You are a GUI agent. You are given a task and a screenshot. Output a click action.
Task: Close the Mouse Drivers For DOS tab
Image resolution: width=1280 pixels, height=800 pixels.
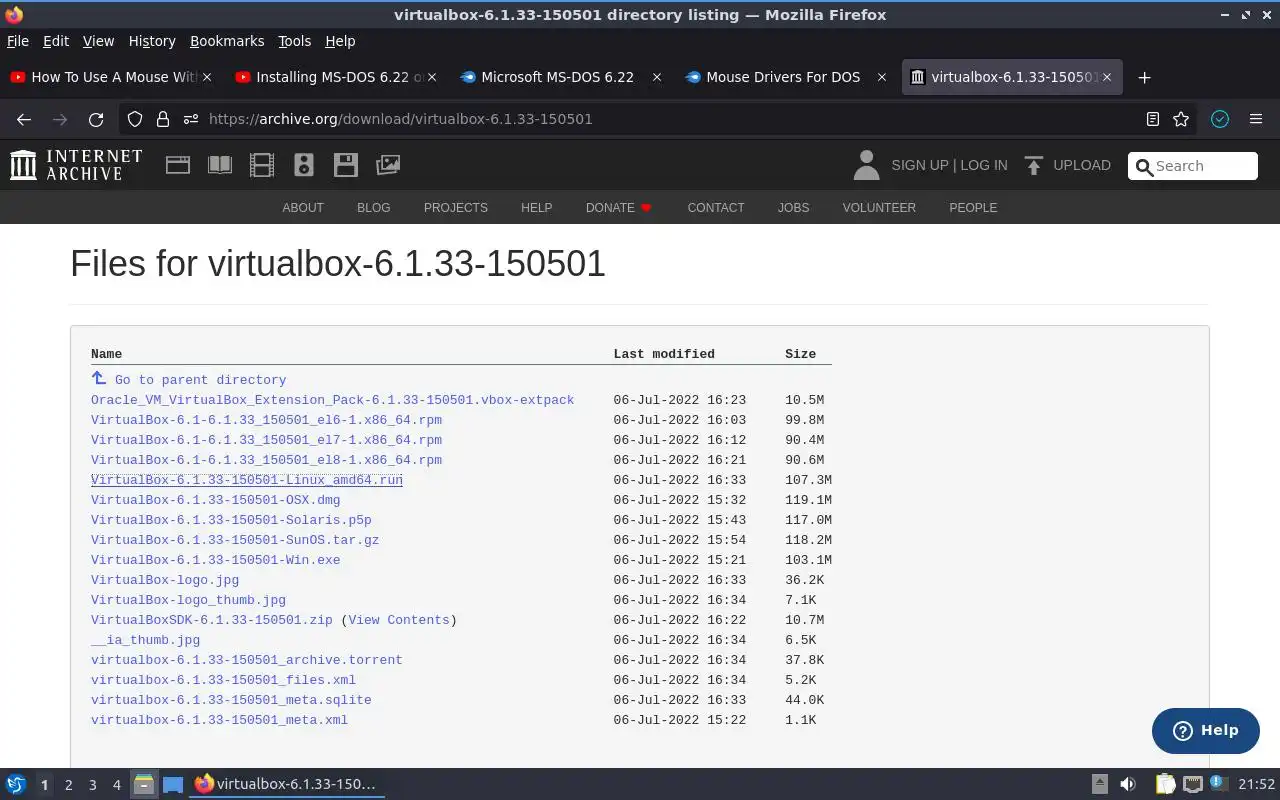tap(882, 77)
